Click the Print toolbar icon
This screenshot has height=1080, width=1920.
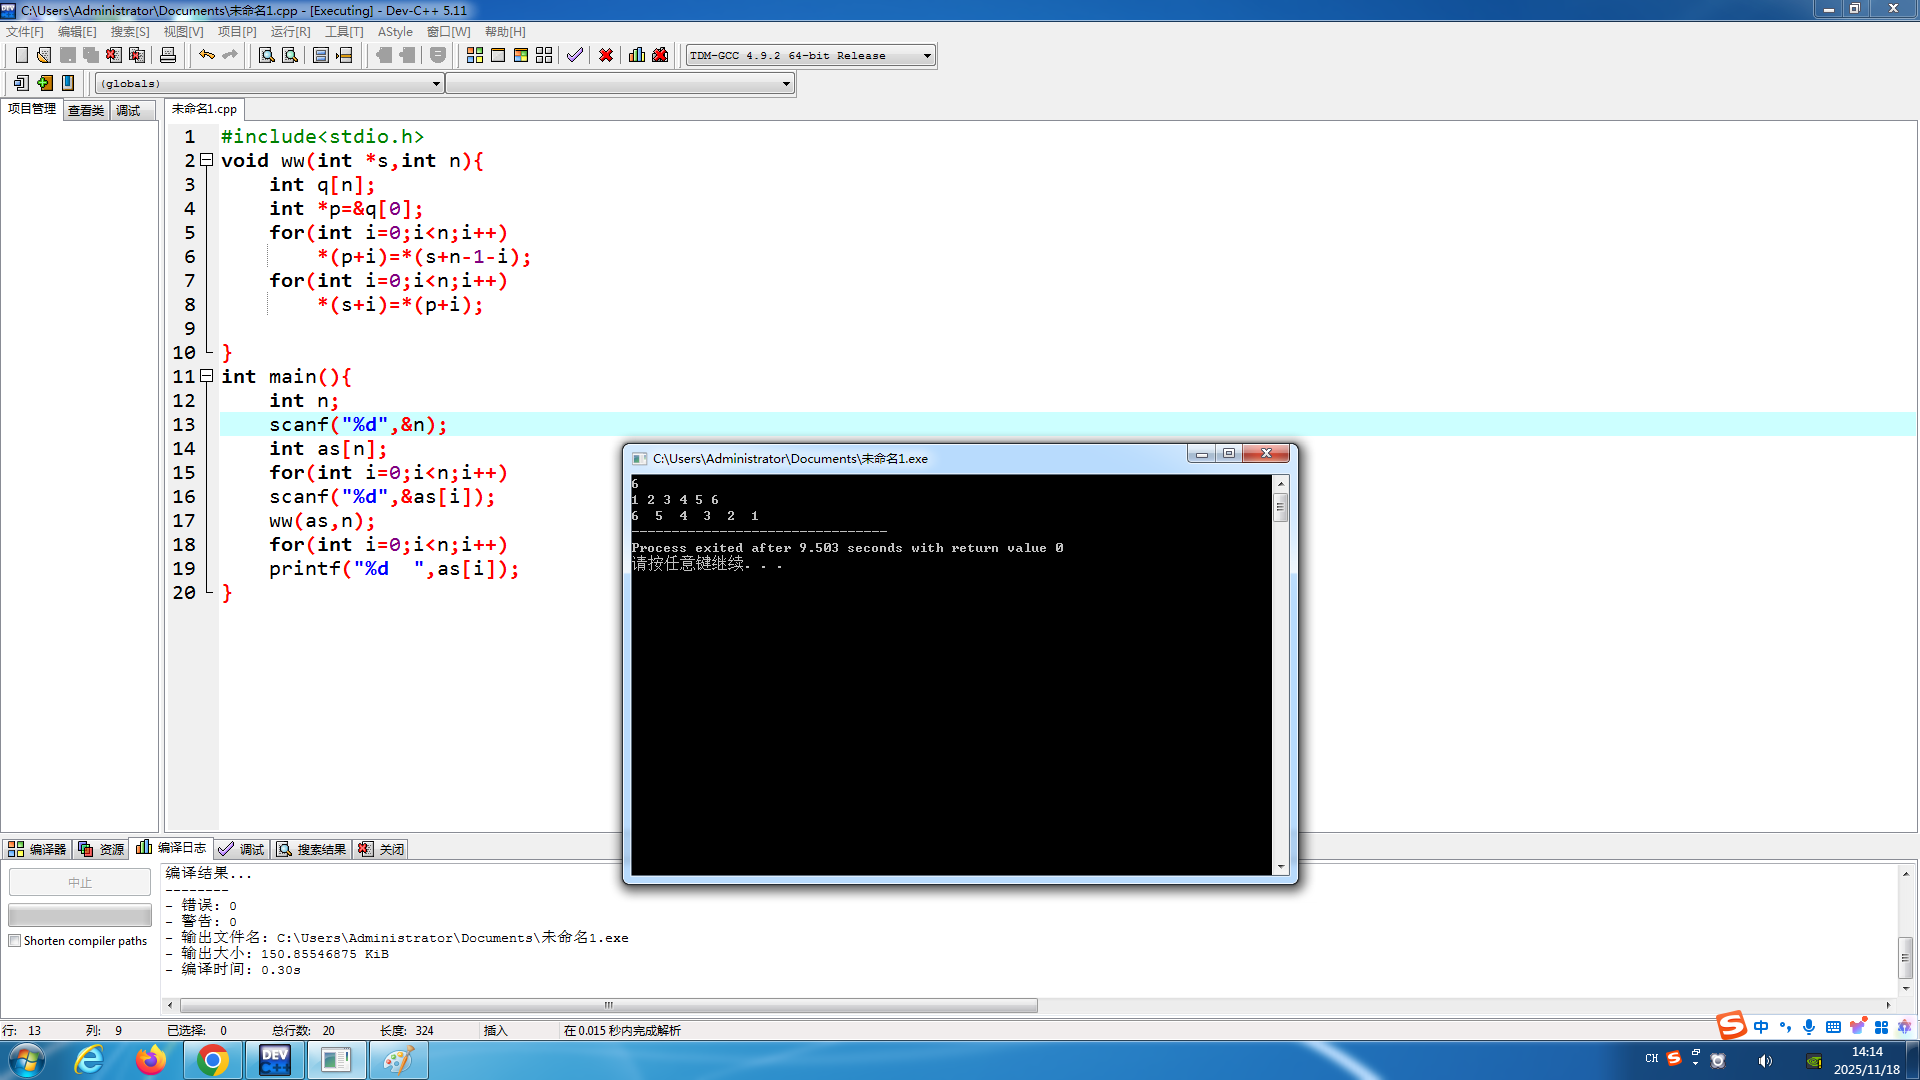(x=168, y=55)
